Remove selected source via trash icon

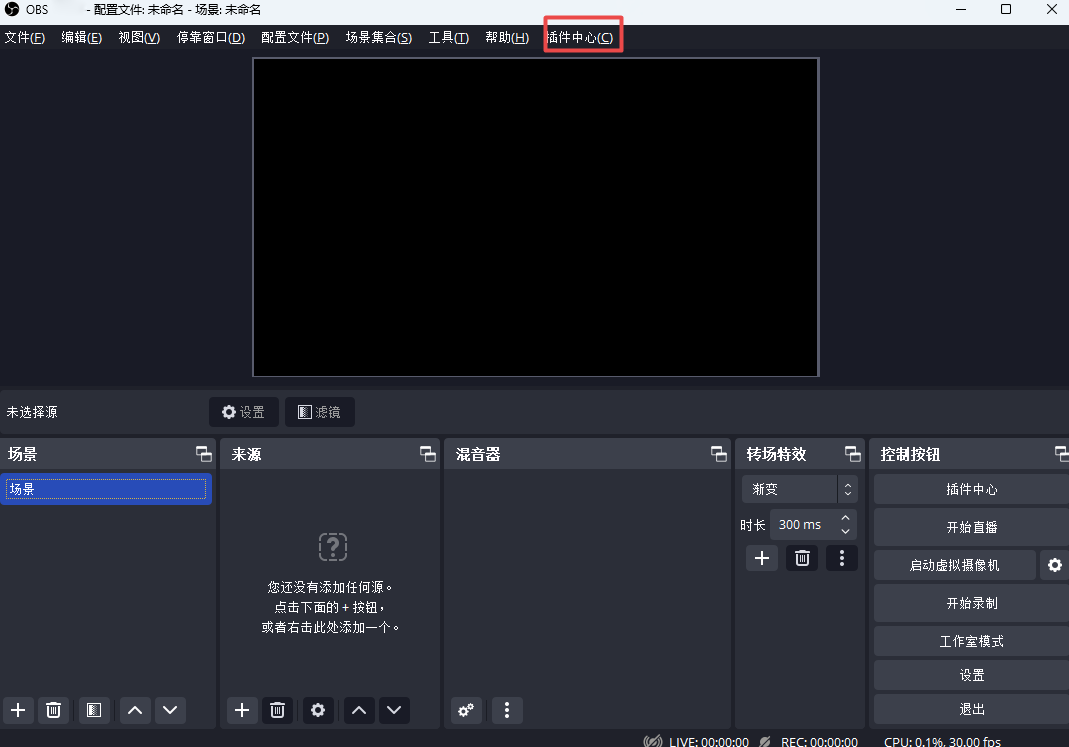pyautogui.click(x=277, y=710)
